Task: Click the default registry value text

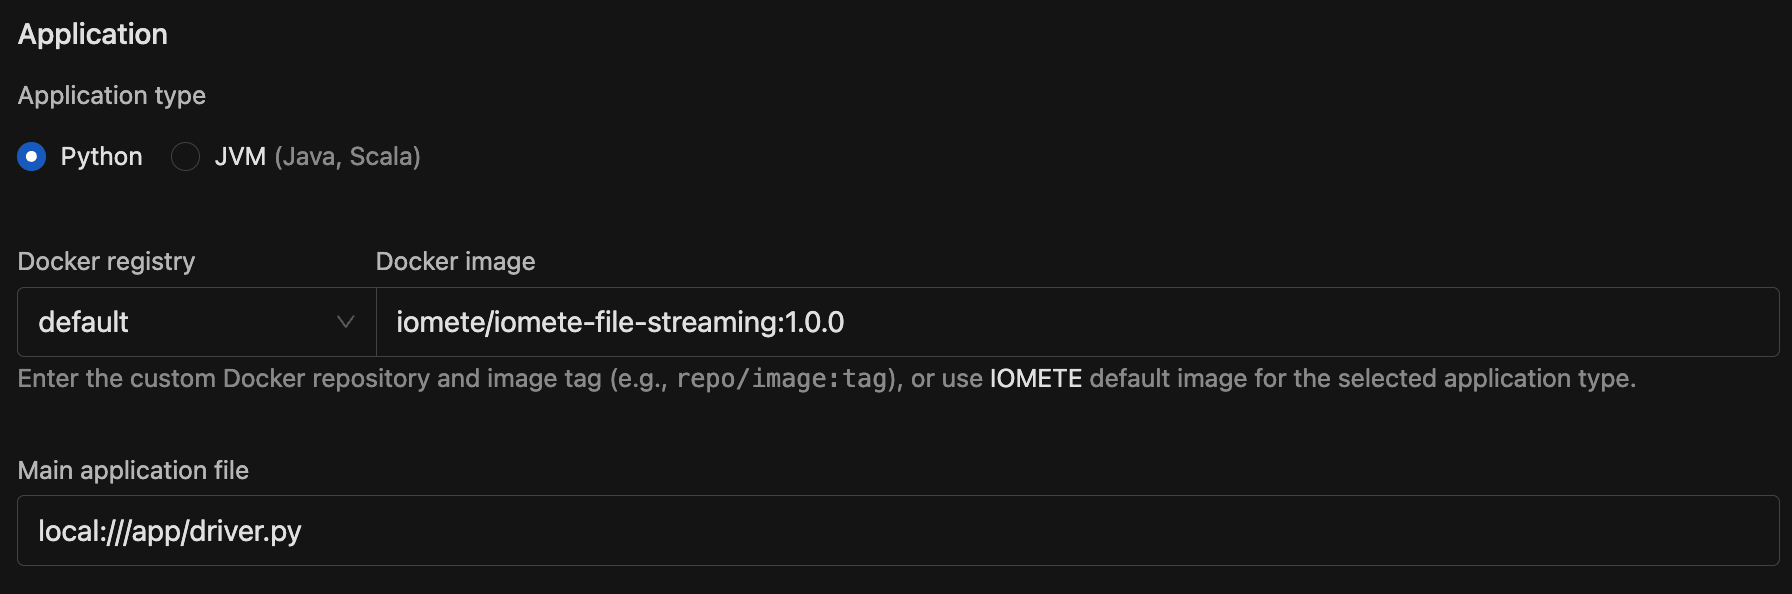Action: (x=84, y=322)
